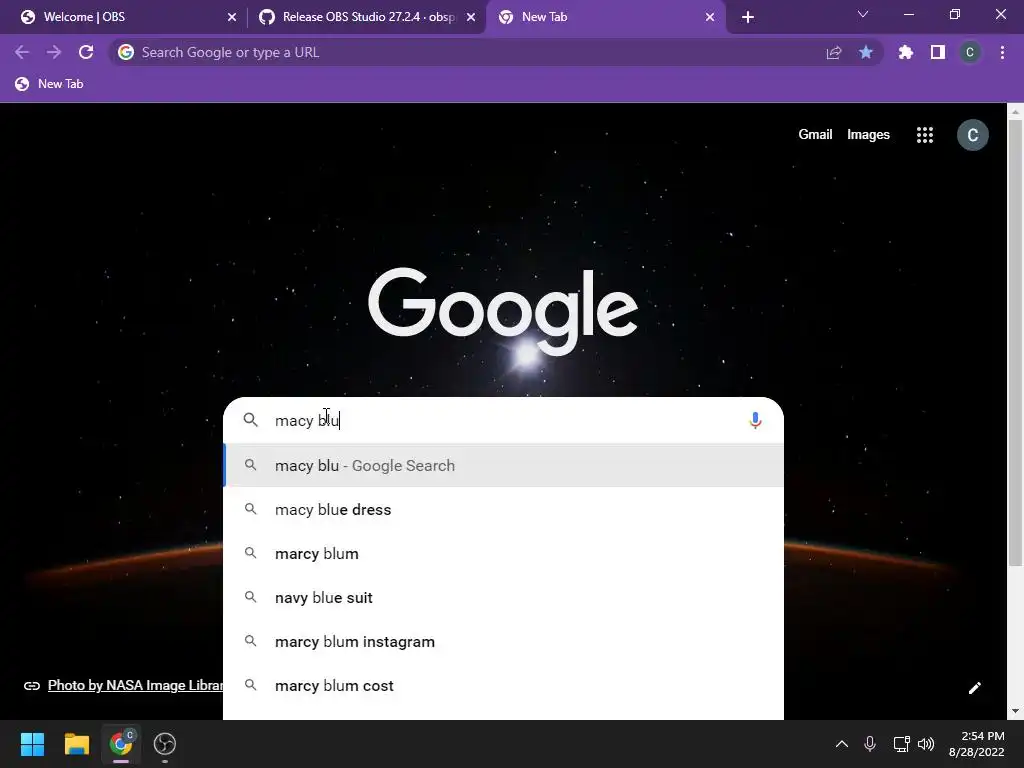Open File Explorer from the taskbar
This screenshot has width=1024, height=768.
tap(76, 744)
